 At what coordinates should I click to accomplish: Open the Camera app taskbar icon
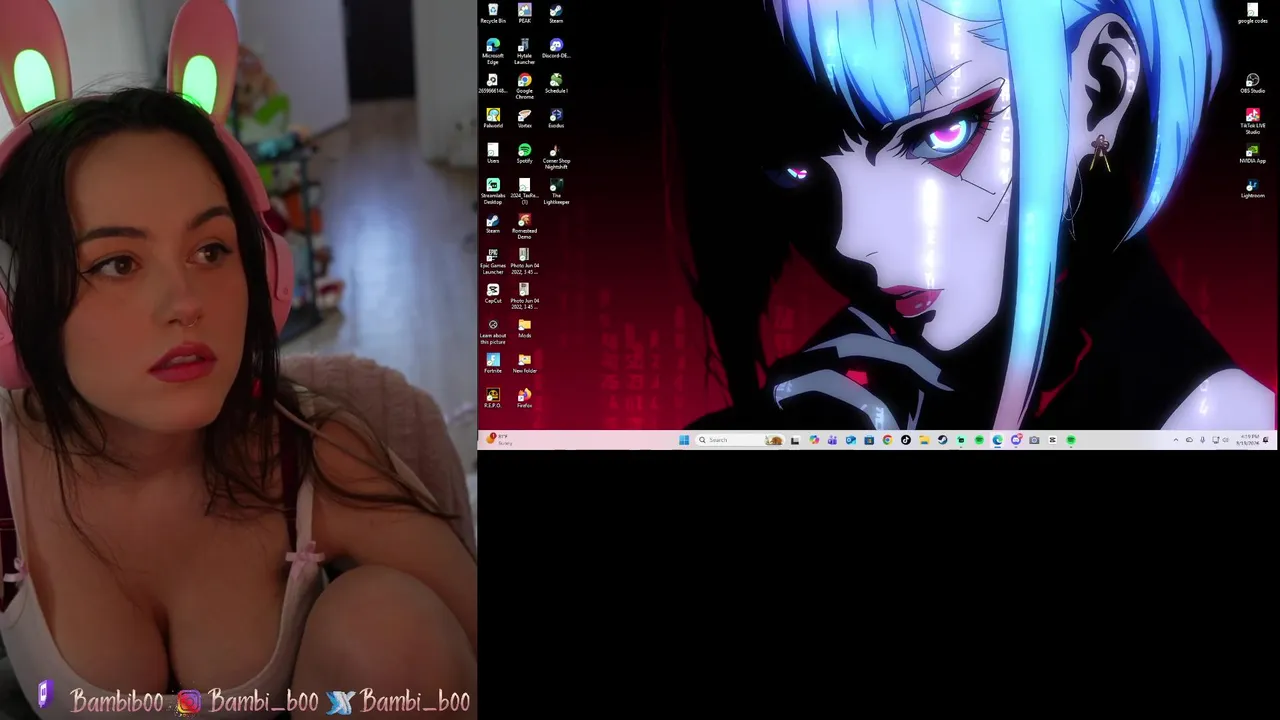(x=1034, y=440)
